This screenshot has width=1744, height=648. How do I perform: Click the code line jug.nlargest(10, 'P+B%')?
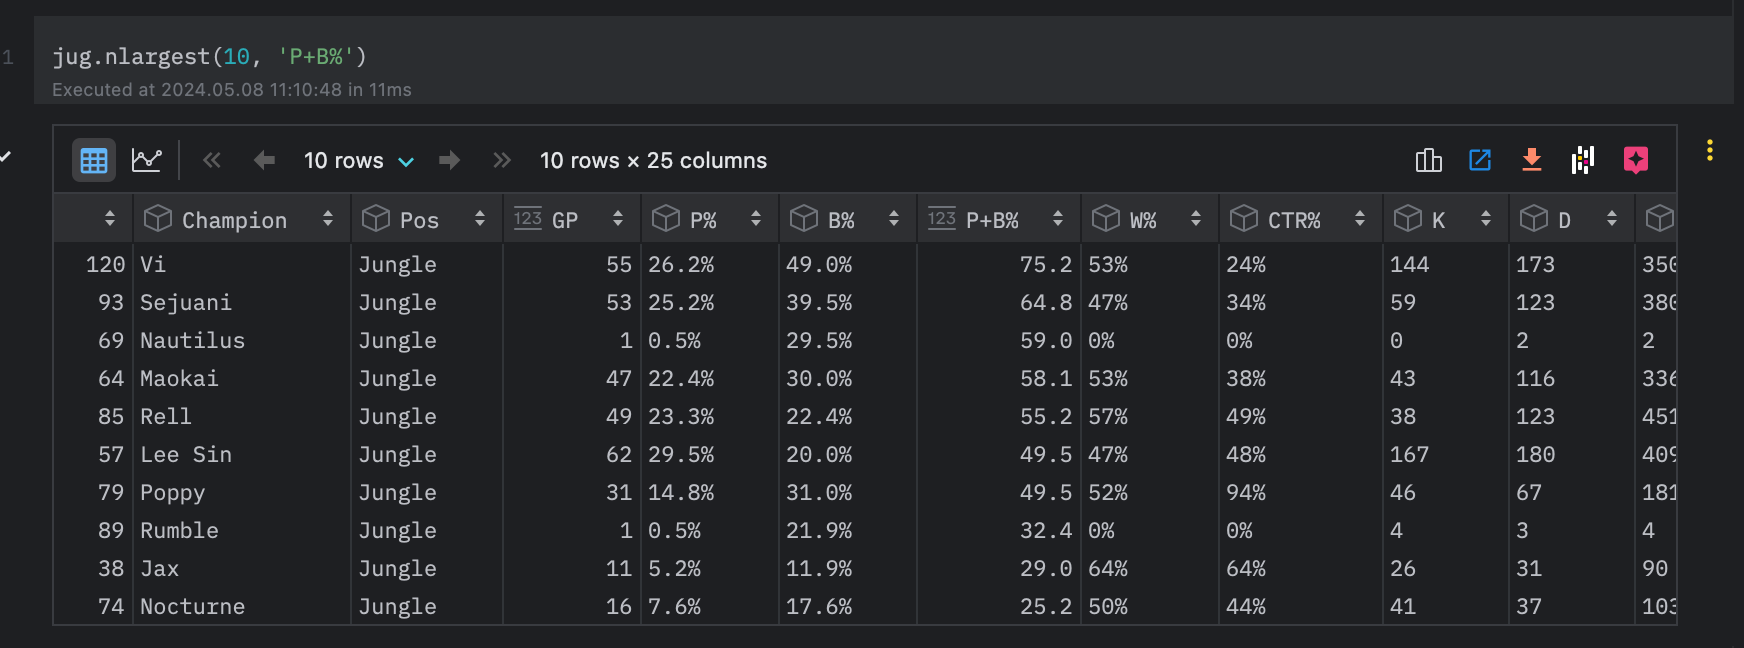pos(210,56)
